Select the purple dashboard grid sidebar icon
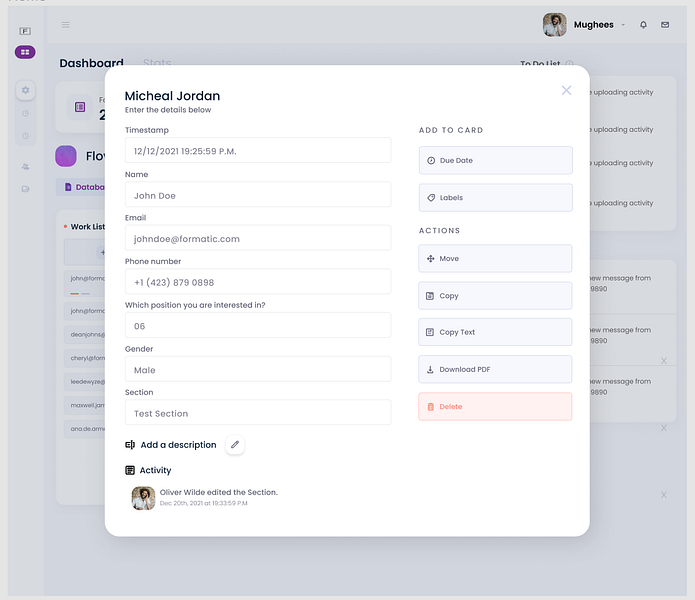 tap(25, 52)
